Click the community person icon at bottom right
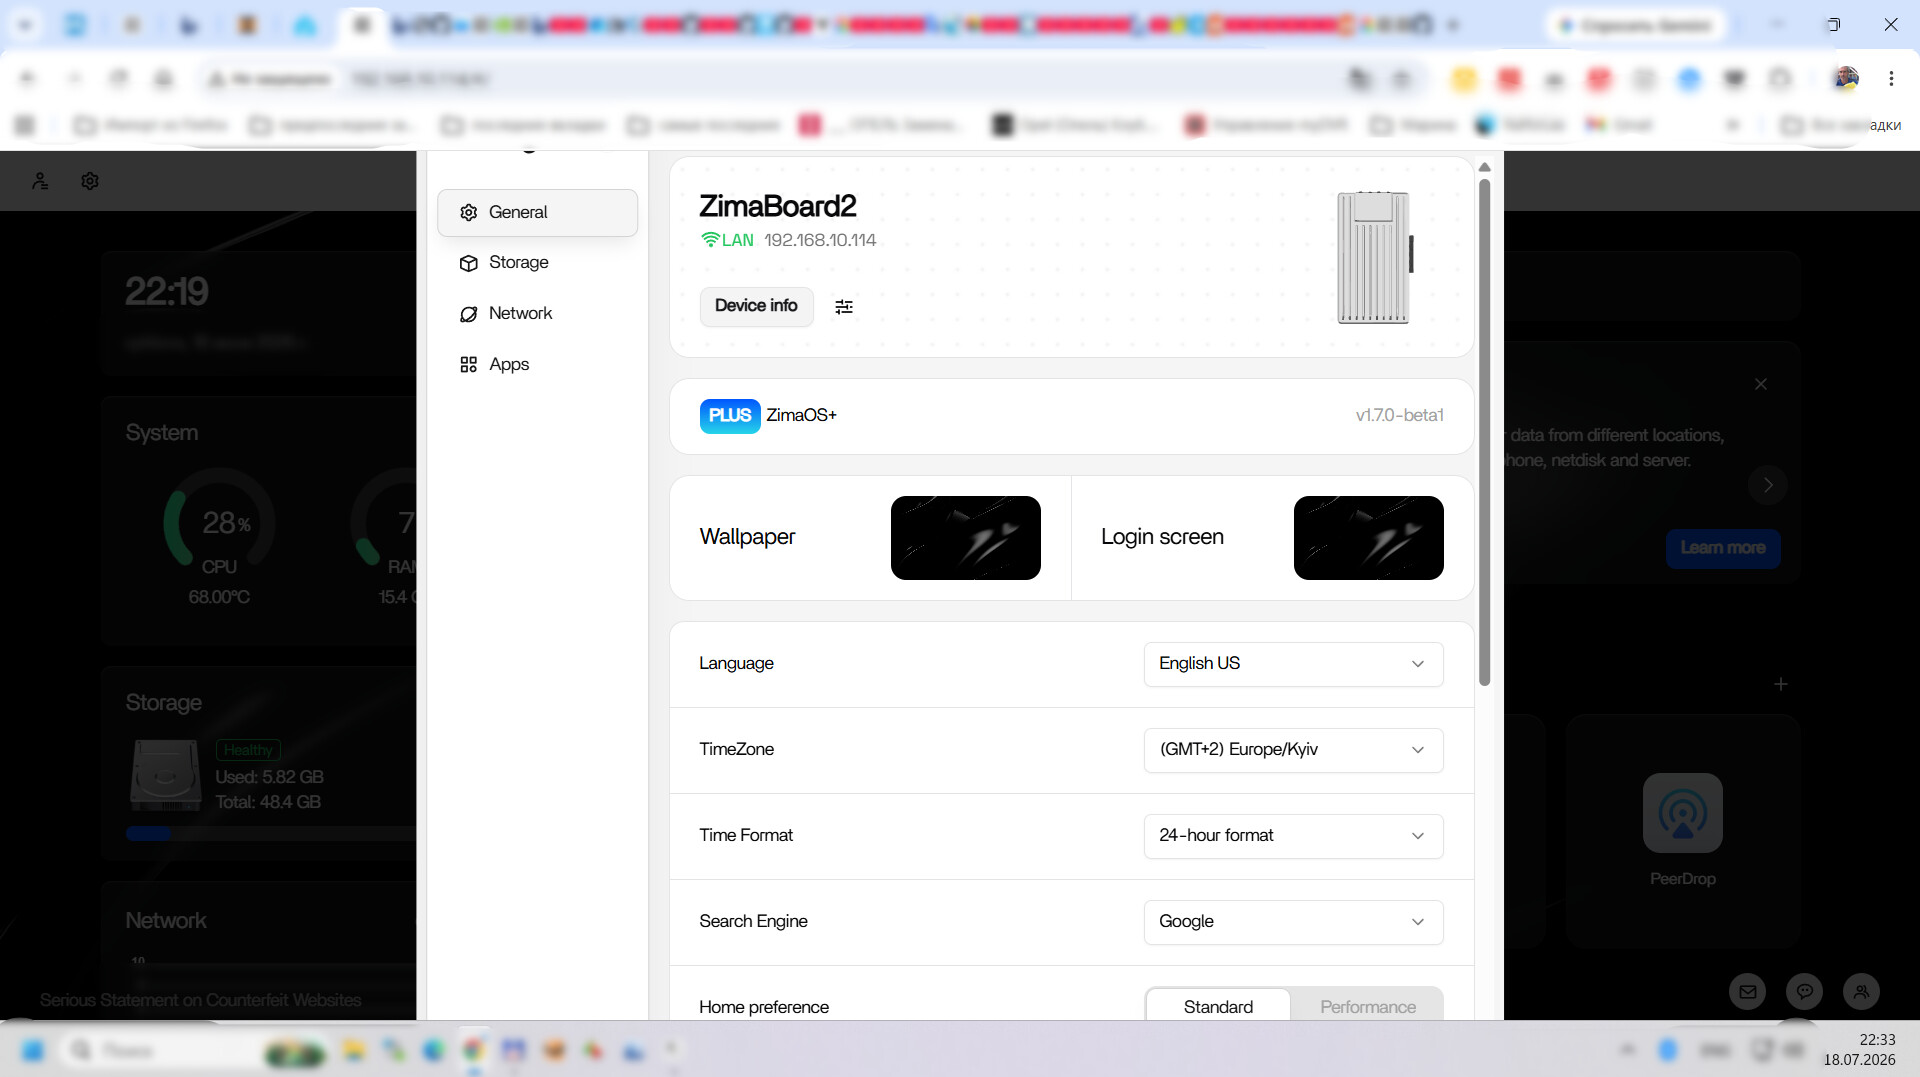Image resolution: width=1920 pixels, height=1077 pixels. (x=1861, y=992)
